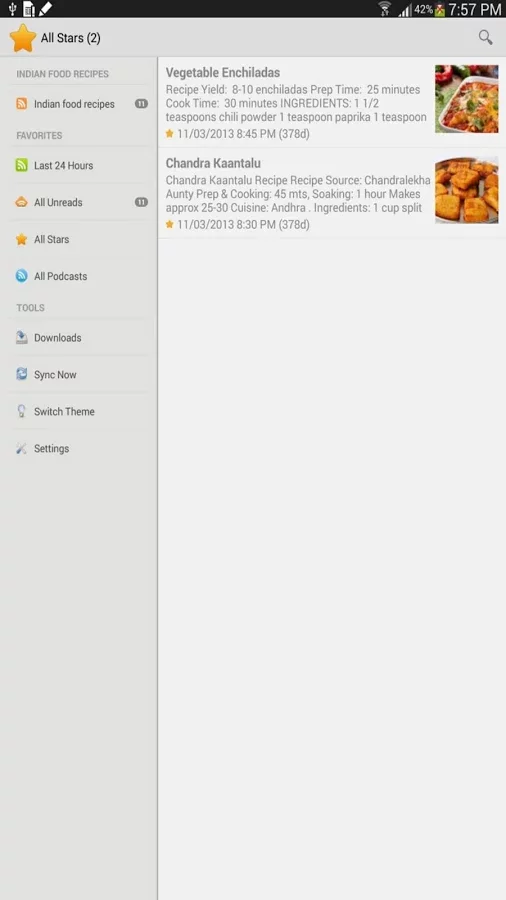Screen dimensions: 506x900
Task: Tap the unread count badge beside All Unreads
Action: 141,202
